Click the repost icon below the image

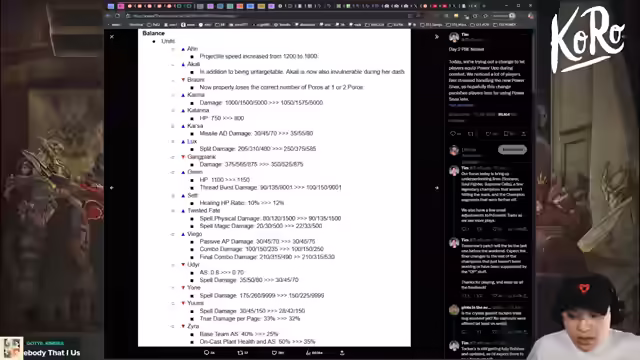[x=240, y=353]
